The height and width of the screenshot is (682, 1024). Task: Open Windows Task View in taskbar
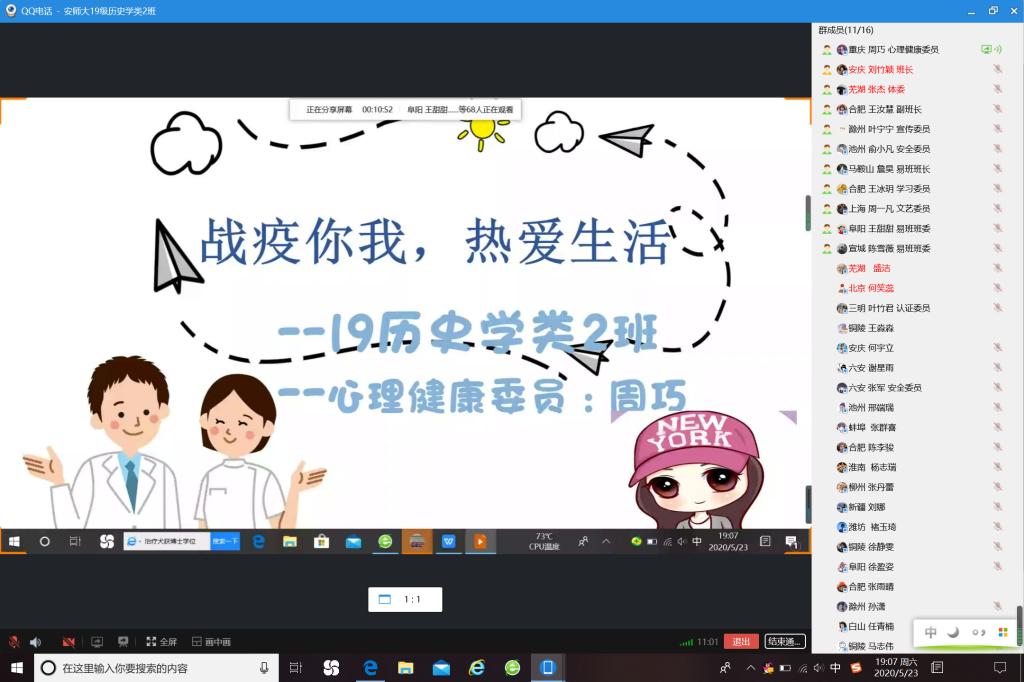(x=296, y=667)
